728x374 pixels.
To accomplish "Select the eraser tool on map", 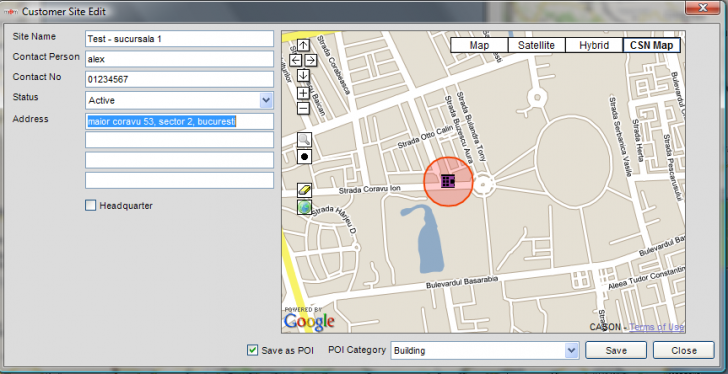I will tap(305, 190).
